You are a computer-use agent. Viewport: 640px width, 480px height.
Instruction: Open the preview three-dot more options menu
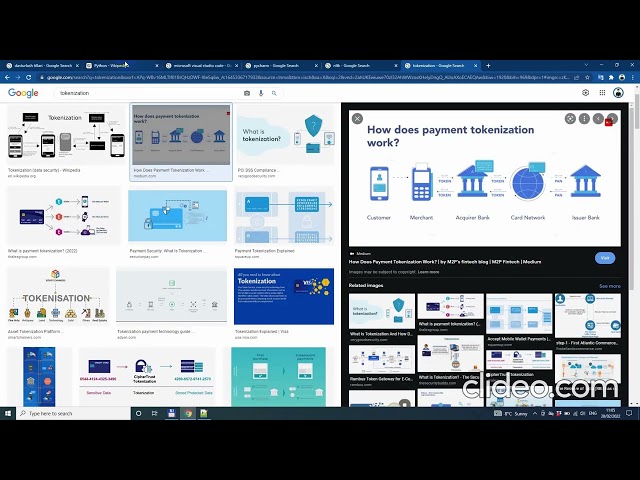point(584,118)
